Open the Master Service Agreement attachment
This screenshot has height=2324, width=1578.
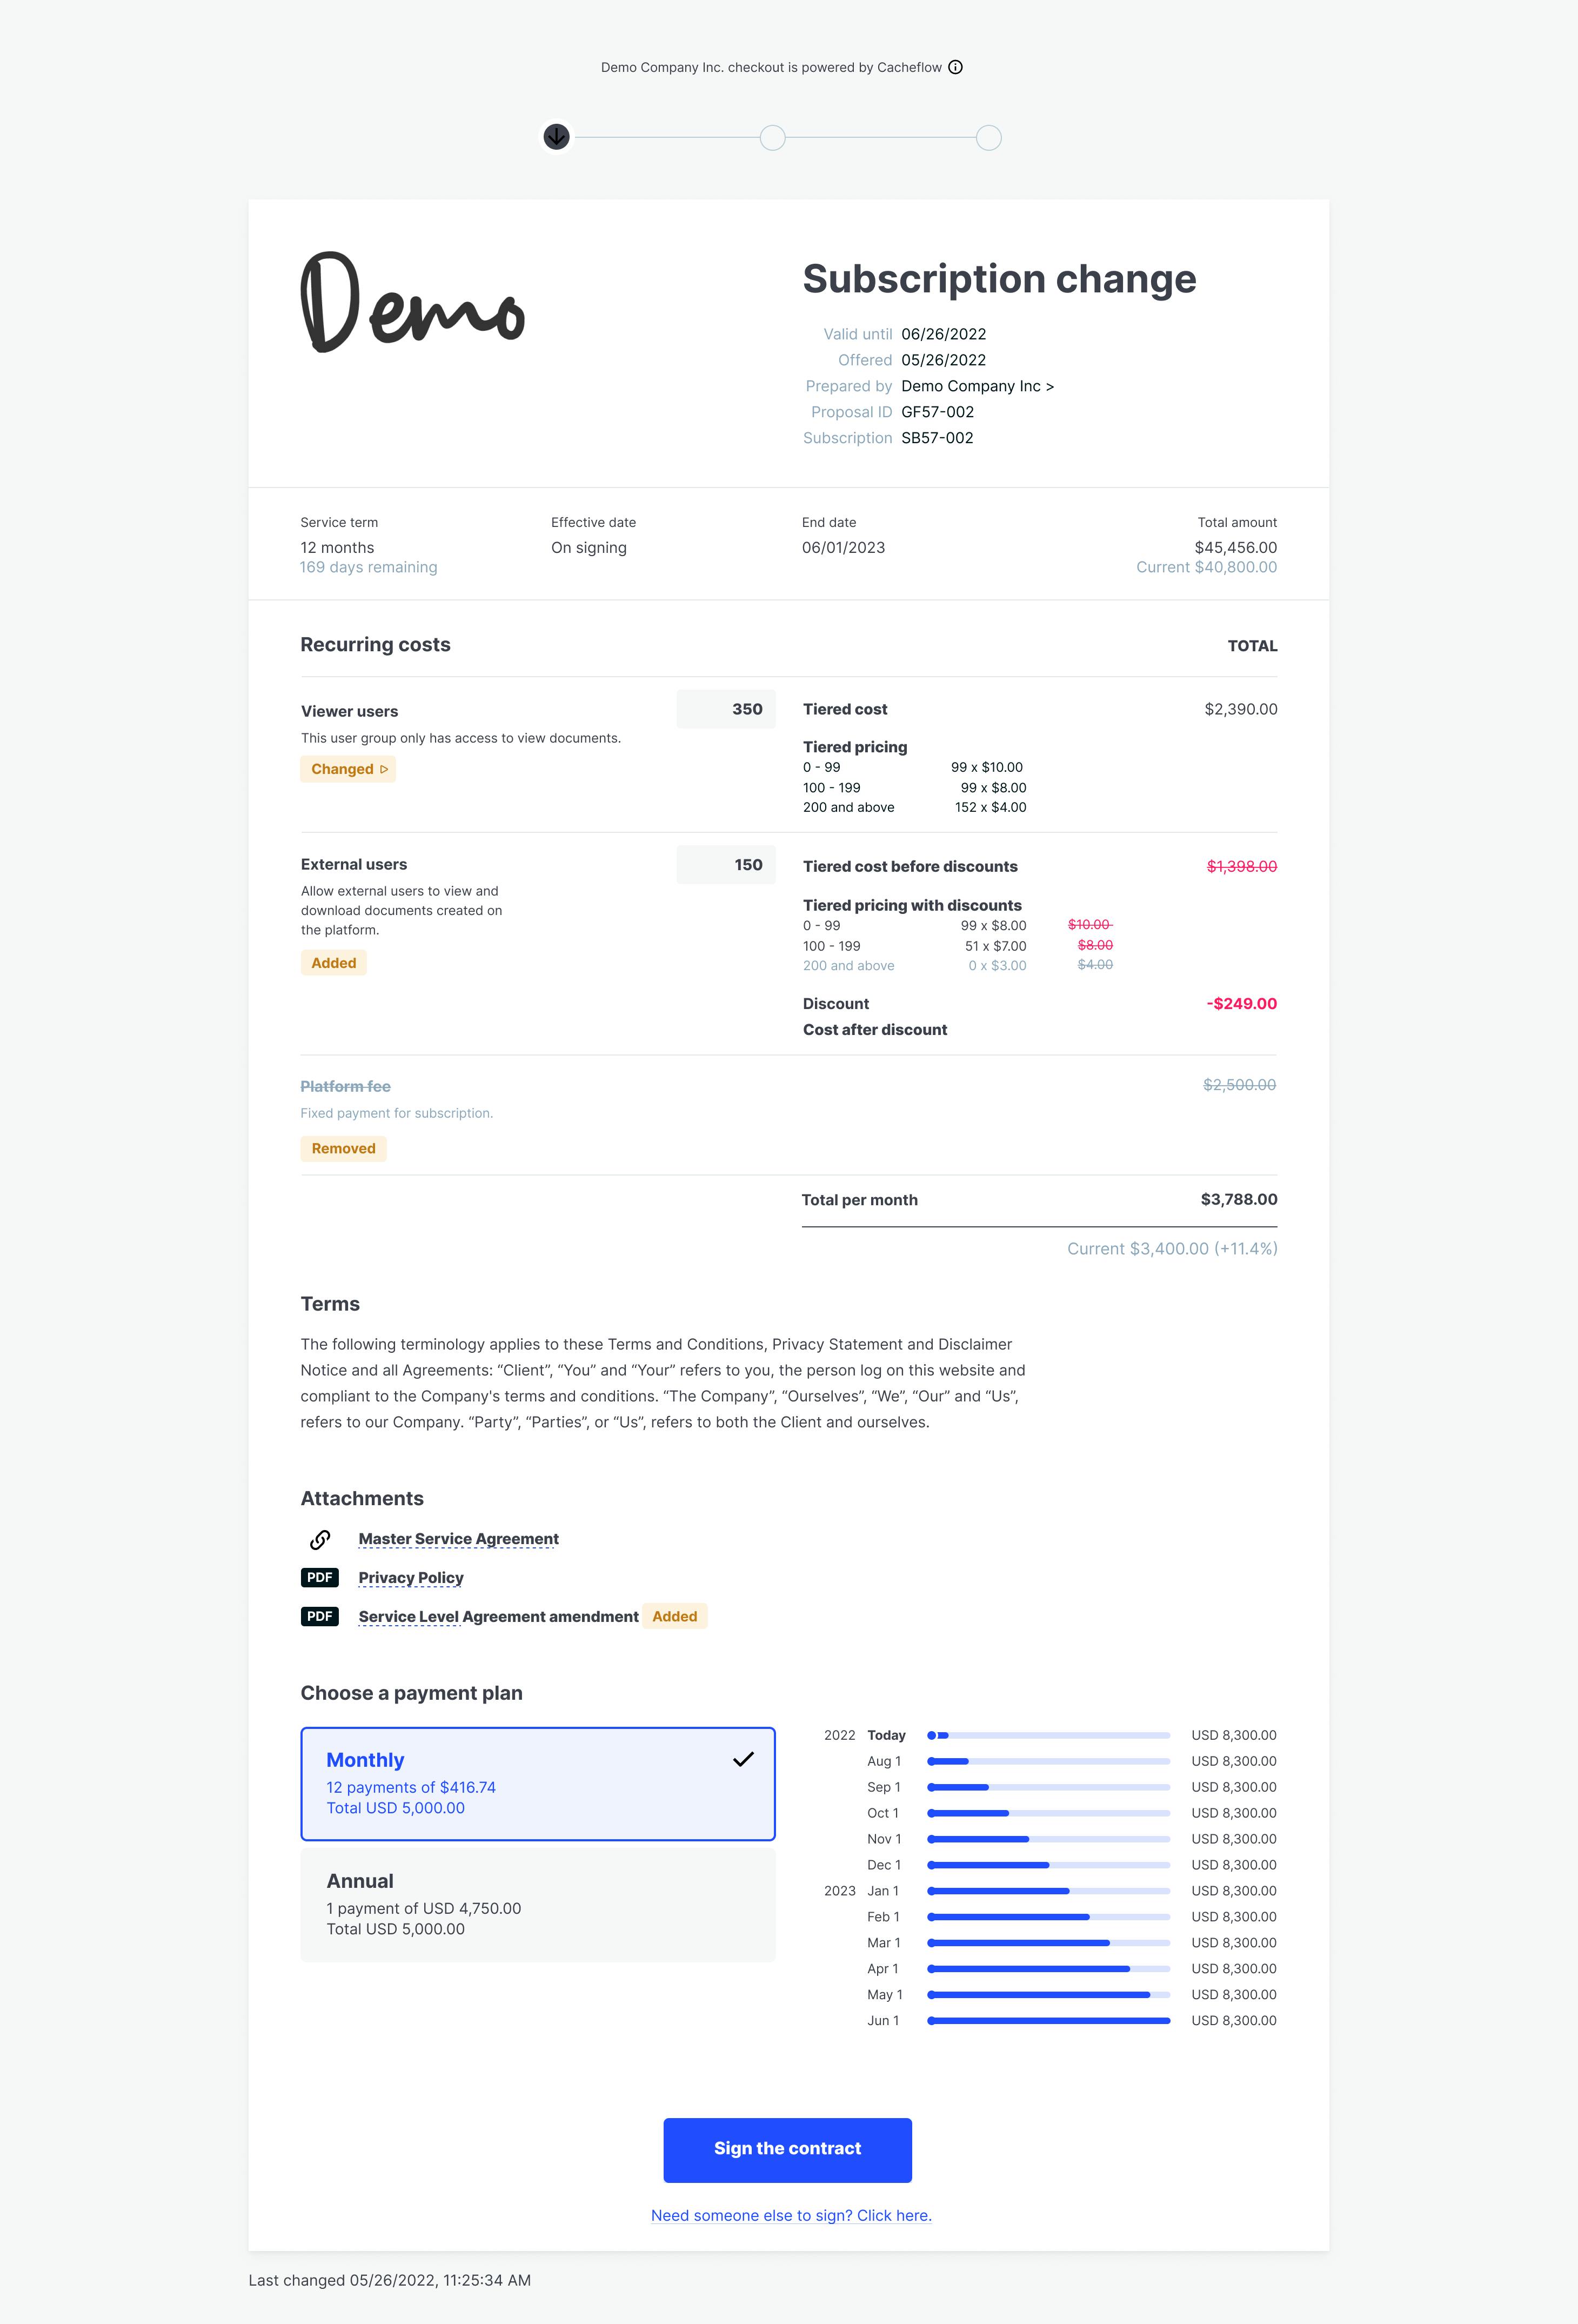tap(458, 1539)
